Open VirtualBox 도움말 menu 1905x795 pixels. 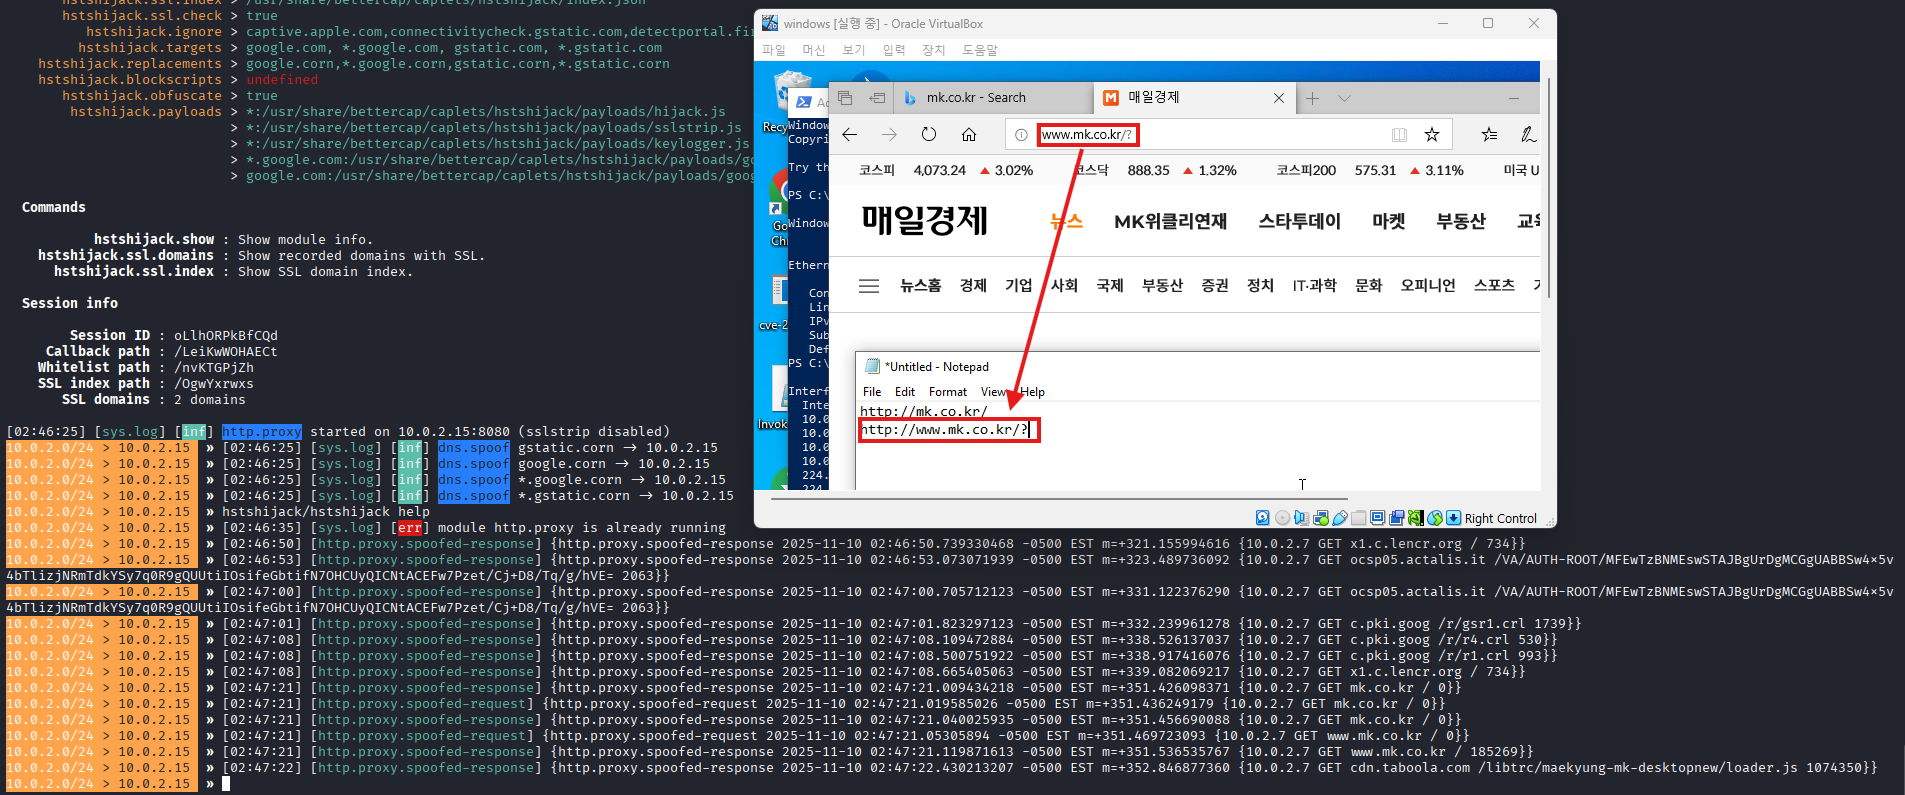tap(980, 50)
